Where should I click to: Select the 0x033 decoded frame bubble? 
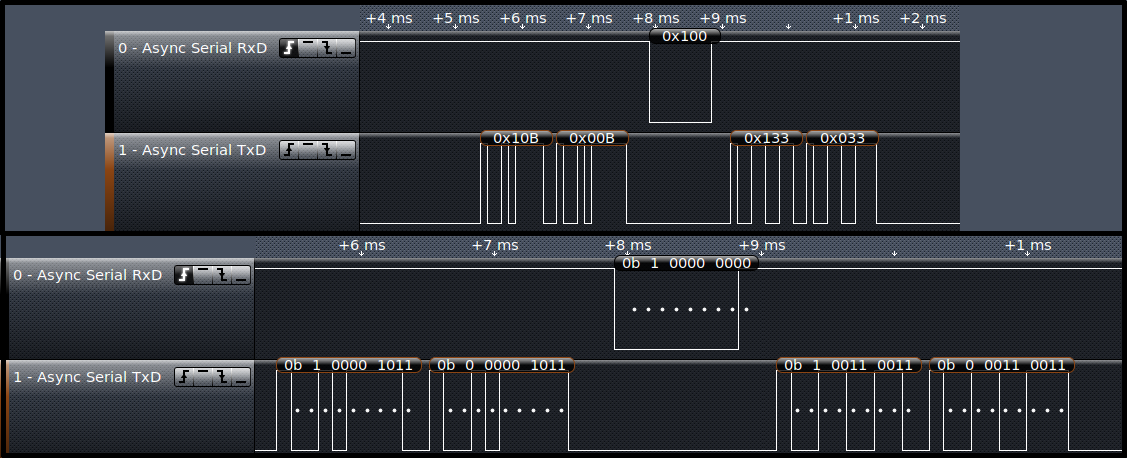842,138
